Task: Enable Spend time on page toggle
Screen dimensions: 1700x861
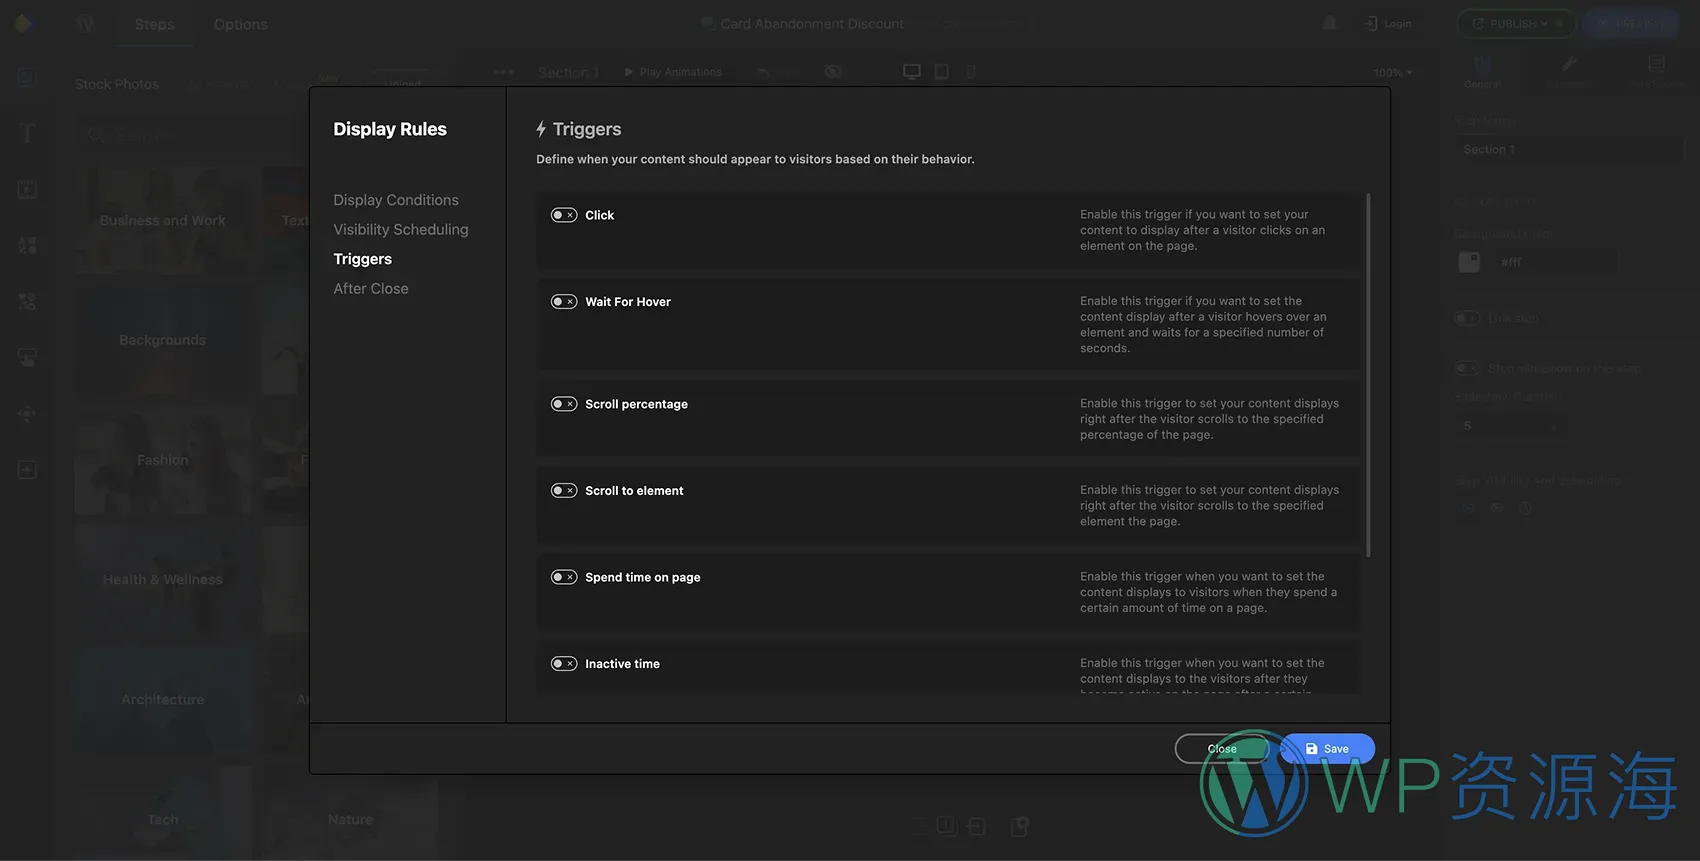Action: 564,577
